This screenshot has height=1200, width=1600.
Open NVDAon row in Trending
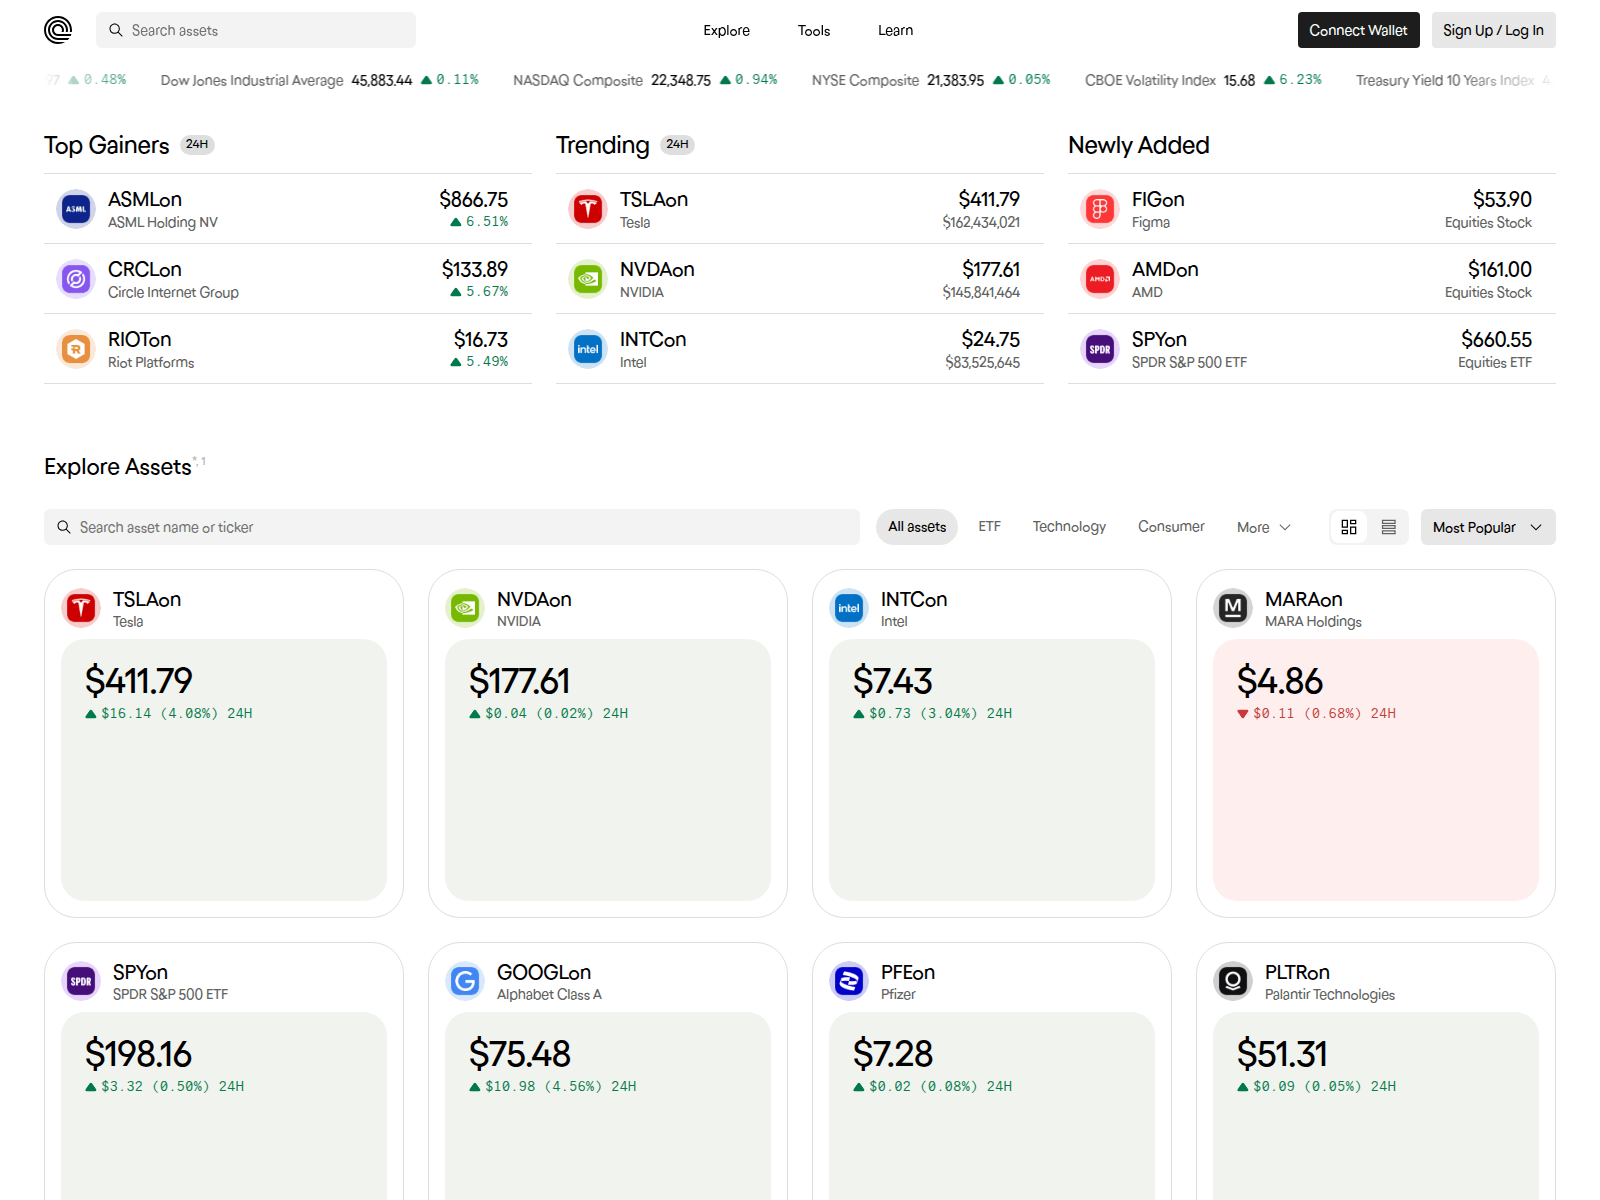coord(800,279)
